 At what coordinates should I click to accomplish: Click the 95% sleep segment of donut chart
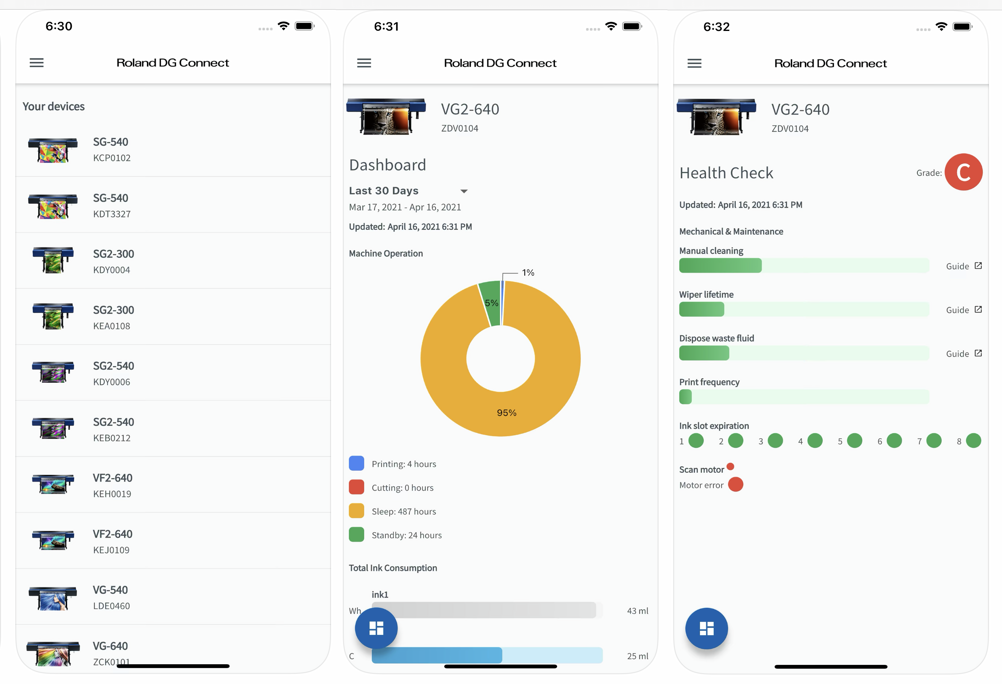[505, 413]
